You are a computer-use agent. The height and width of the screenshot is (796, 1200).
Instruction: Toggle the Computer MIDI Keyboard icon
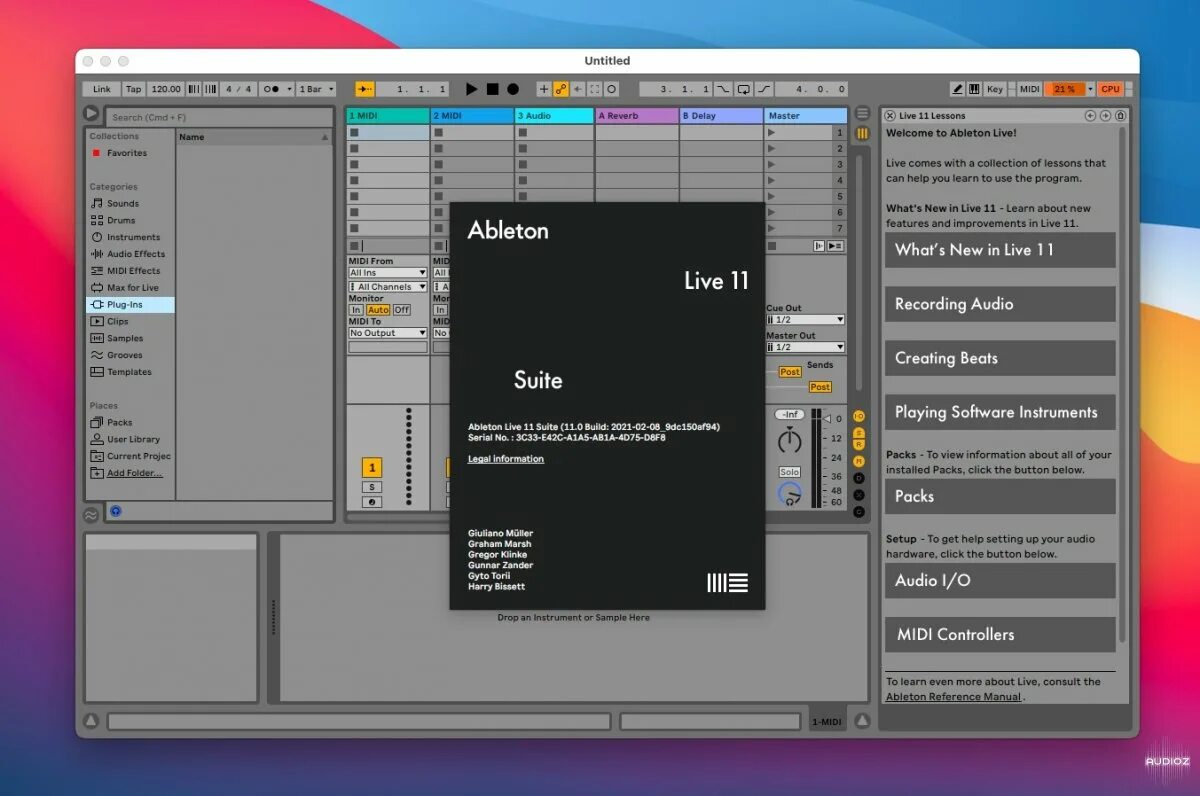973,89
